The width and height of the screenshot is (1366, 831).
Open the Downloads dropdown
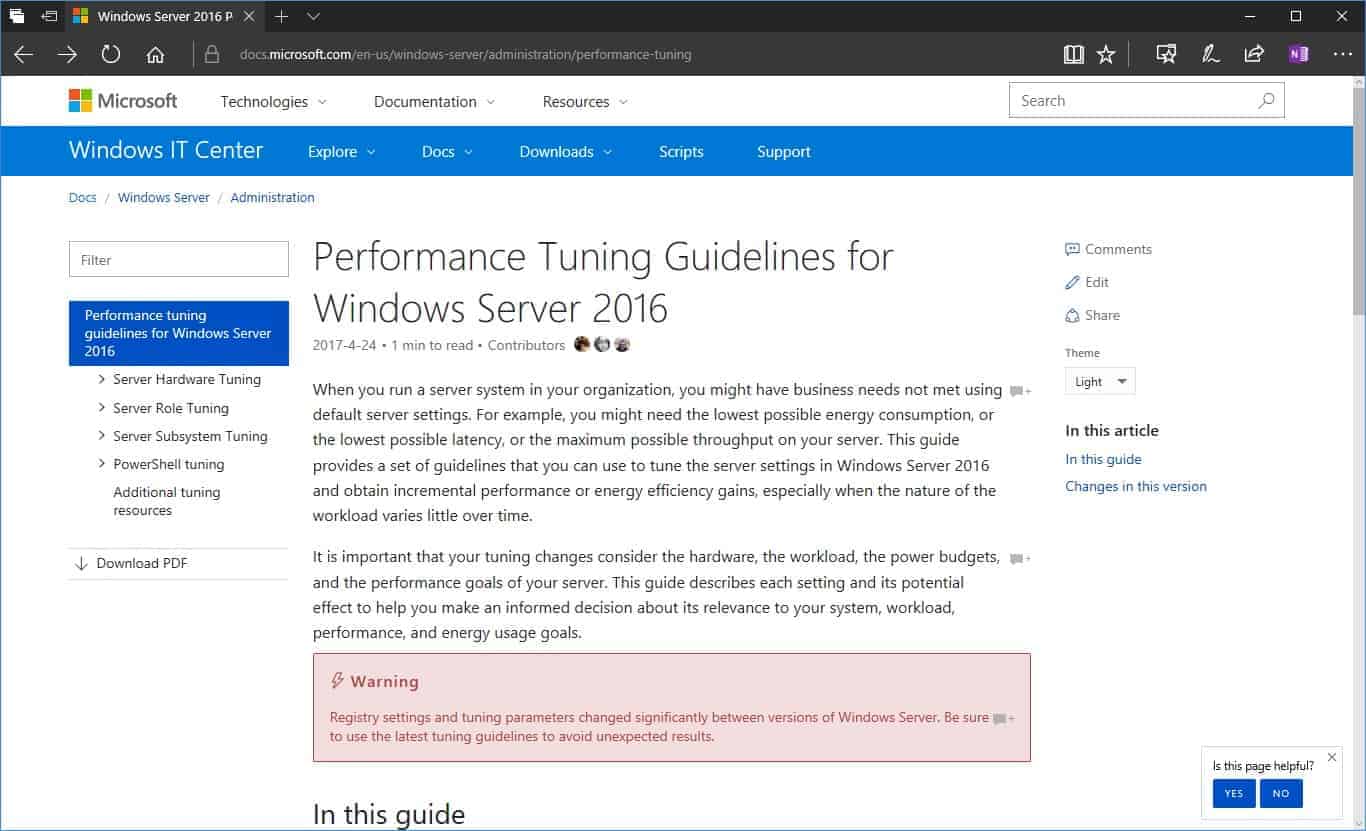coord(566,152)
